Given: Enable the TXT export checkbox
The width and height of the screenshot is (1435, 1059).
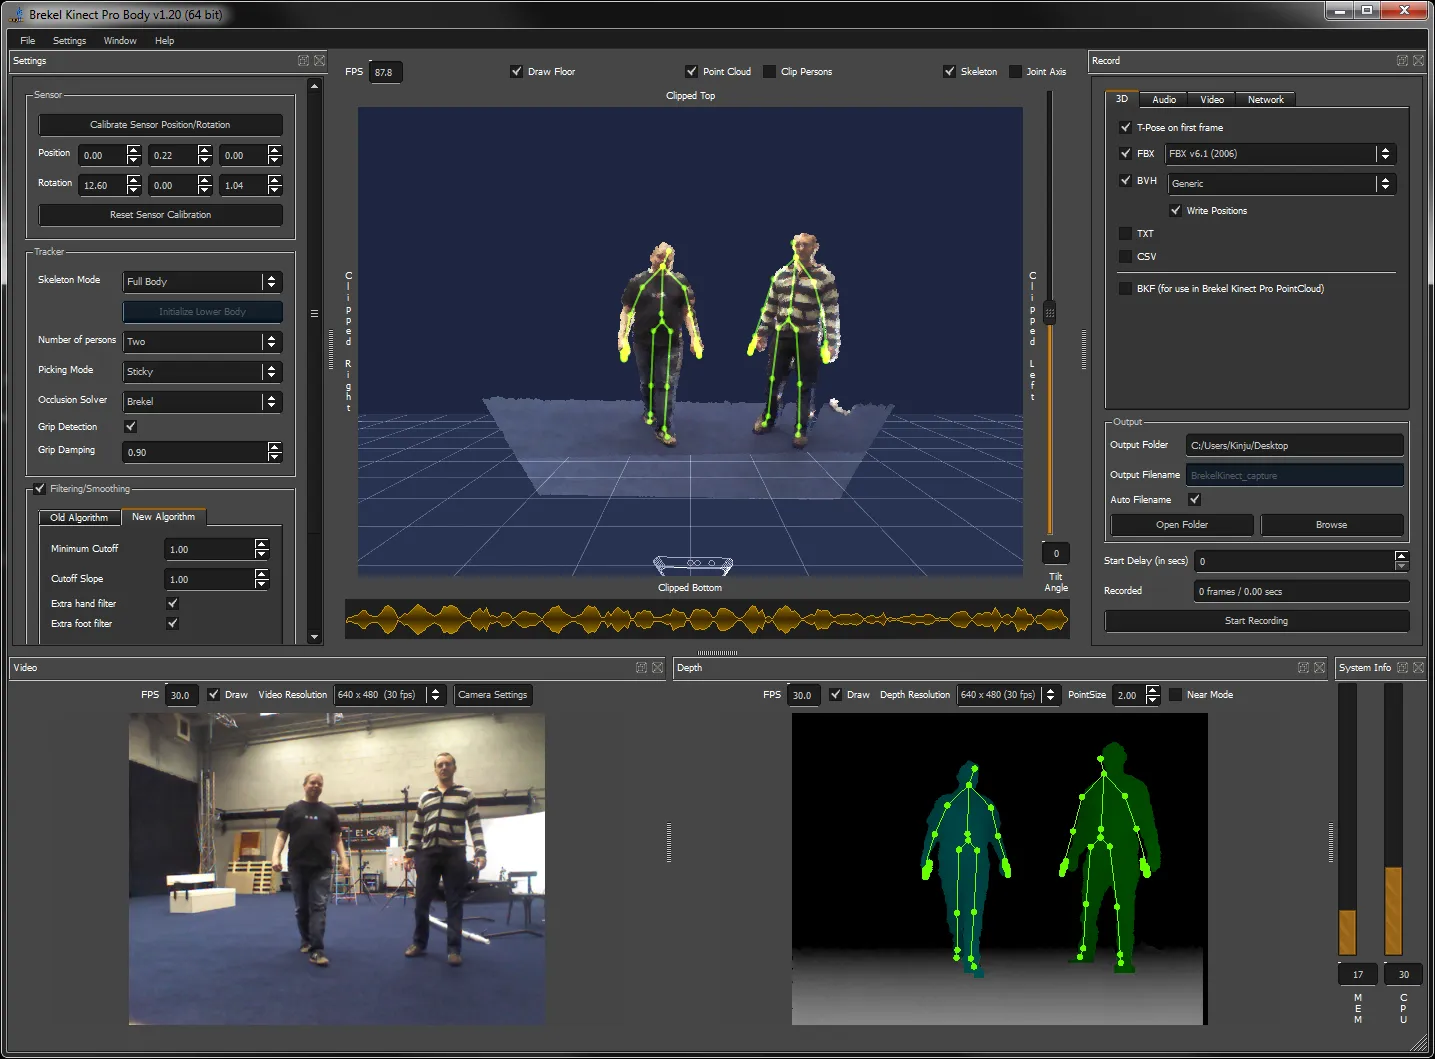Looking at the screenshot, I should [1125, 233].
